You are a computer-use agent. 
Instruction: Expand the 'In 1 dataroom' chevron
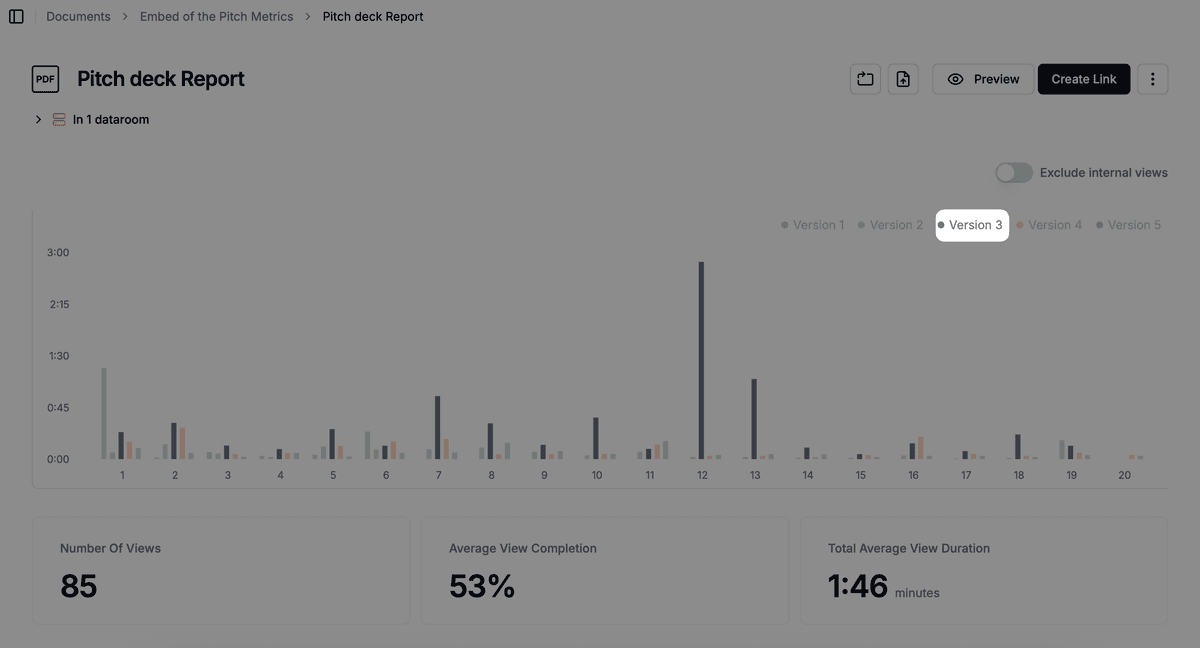tap(38, 120)
